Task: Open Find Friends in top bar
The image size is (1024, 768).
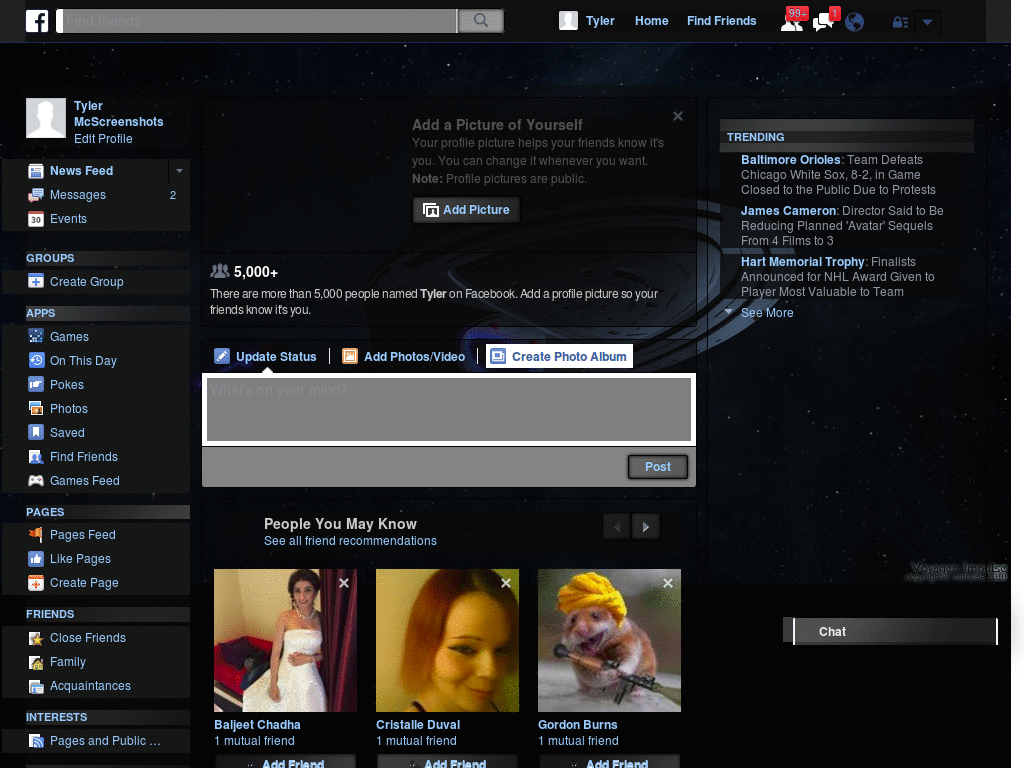Action: (722, 21)
